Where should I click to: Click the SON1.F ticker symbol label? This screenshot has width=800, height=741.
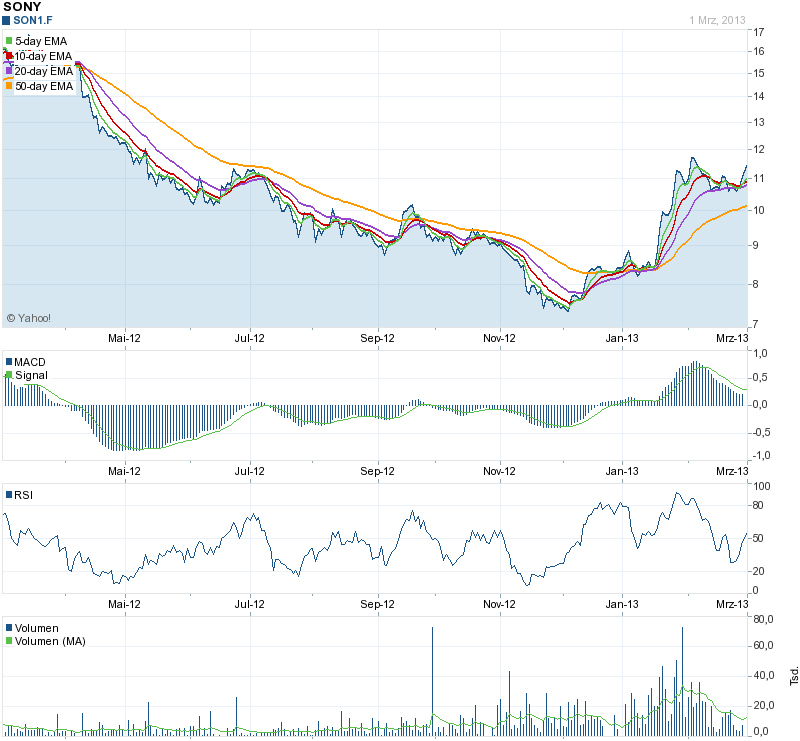(33, 20)
